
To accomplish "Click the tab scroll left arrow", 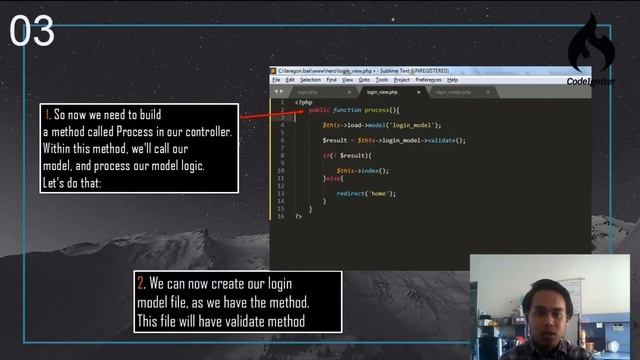I will [x=276, y=92].
